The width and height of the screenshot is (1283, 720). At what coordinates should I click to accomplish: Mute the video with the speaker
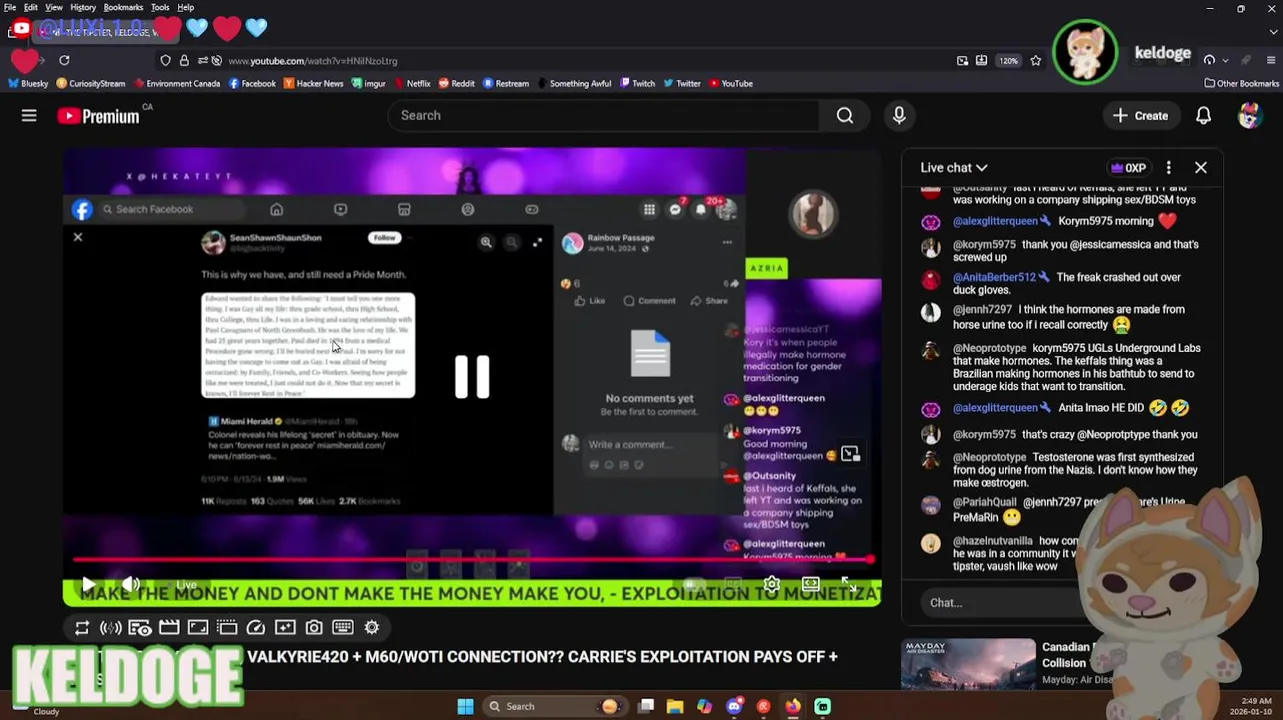tap(131, 584)
